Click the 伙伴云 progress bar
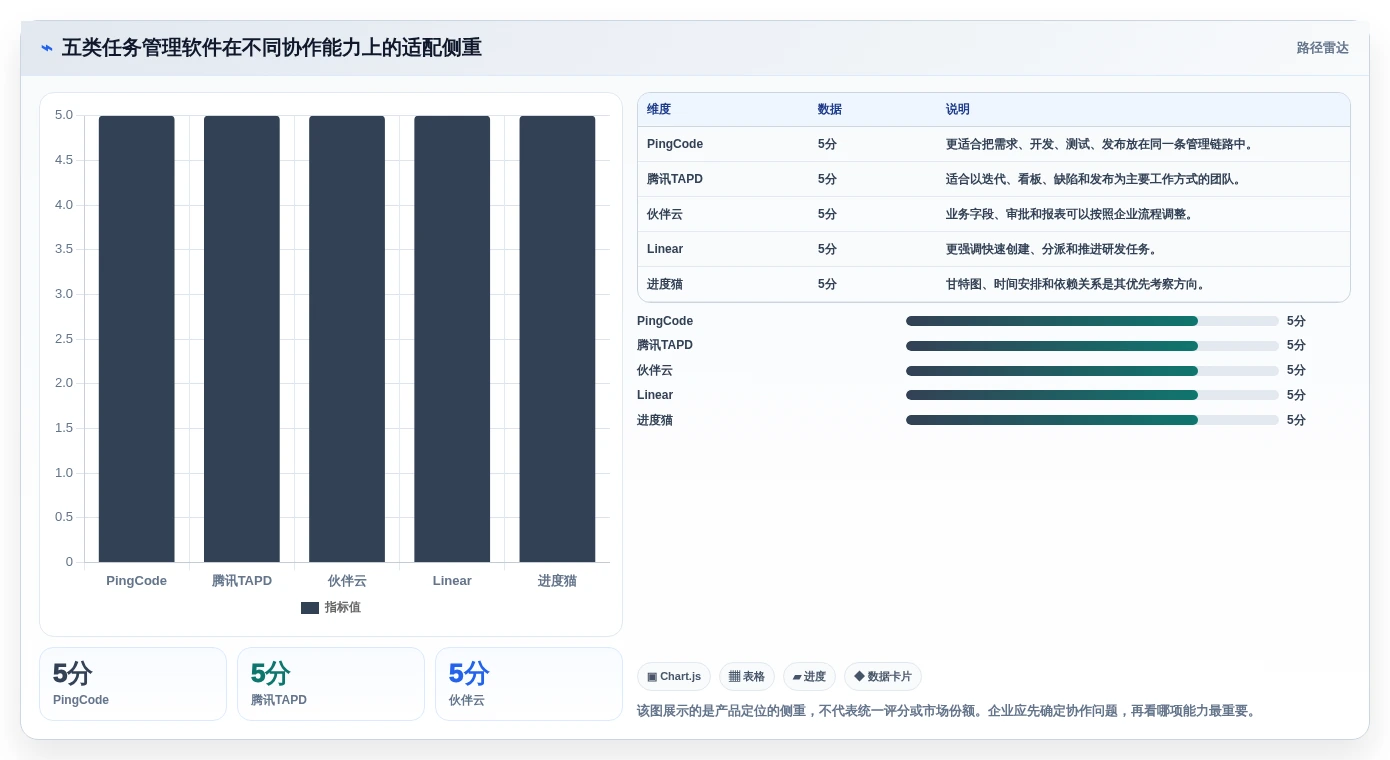The height and width of the screenshot is (760, 1390). pyautogui.click(x=1092, y=371)
